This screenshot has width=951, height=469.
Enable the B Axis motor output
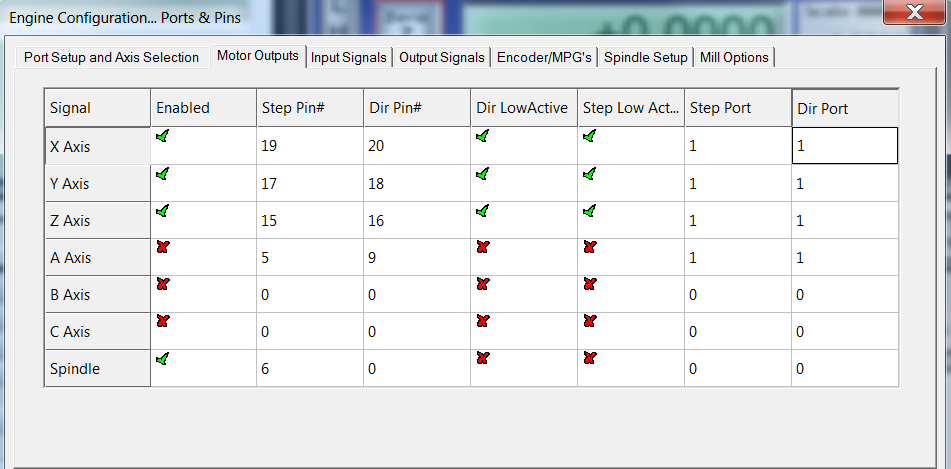point(162,283)
